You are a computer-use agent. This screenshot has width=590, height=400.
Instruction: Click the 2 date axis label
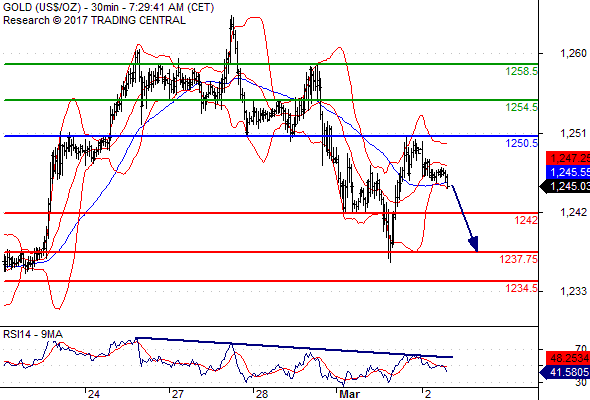click(x=428, y=394)
